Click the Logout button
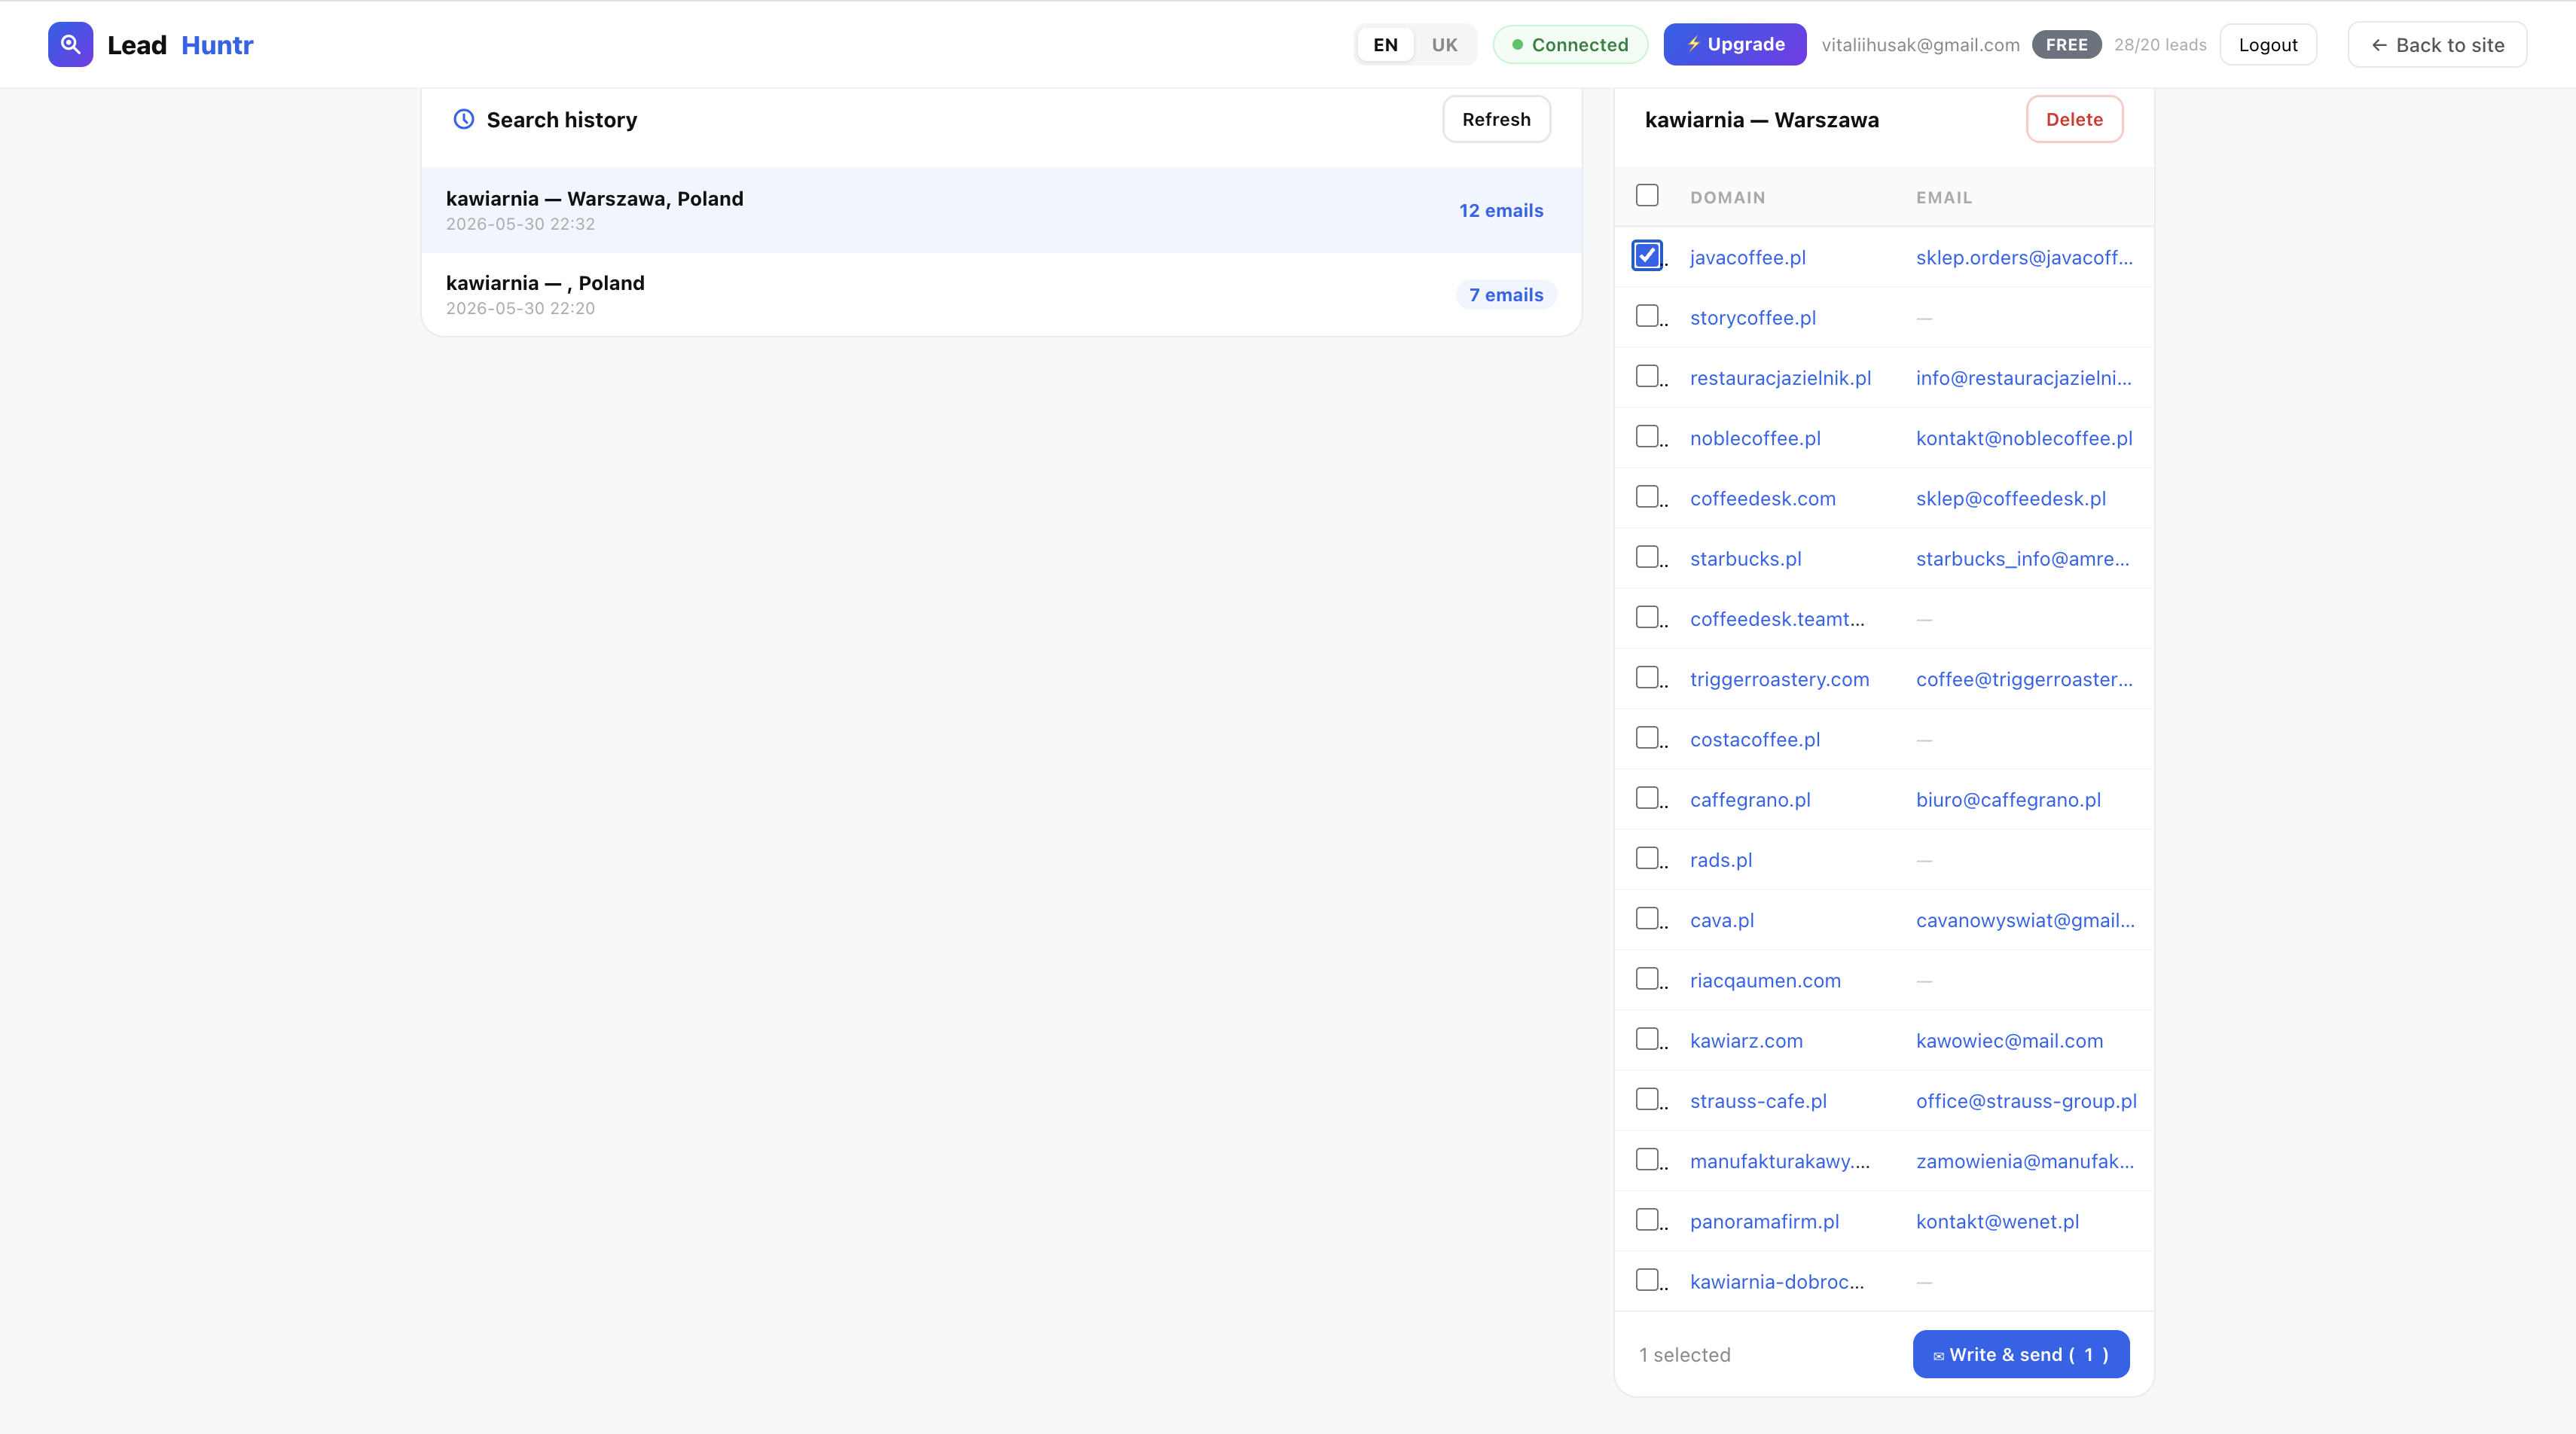The width and height of the screenshot is (2576, 1434). (2268, 45)
